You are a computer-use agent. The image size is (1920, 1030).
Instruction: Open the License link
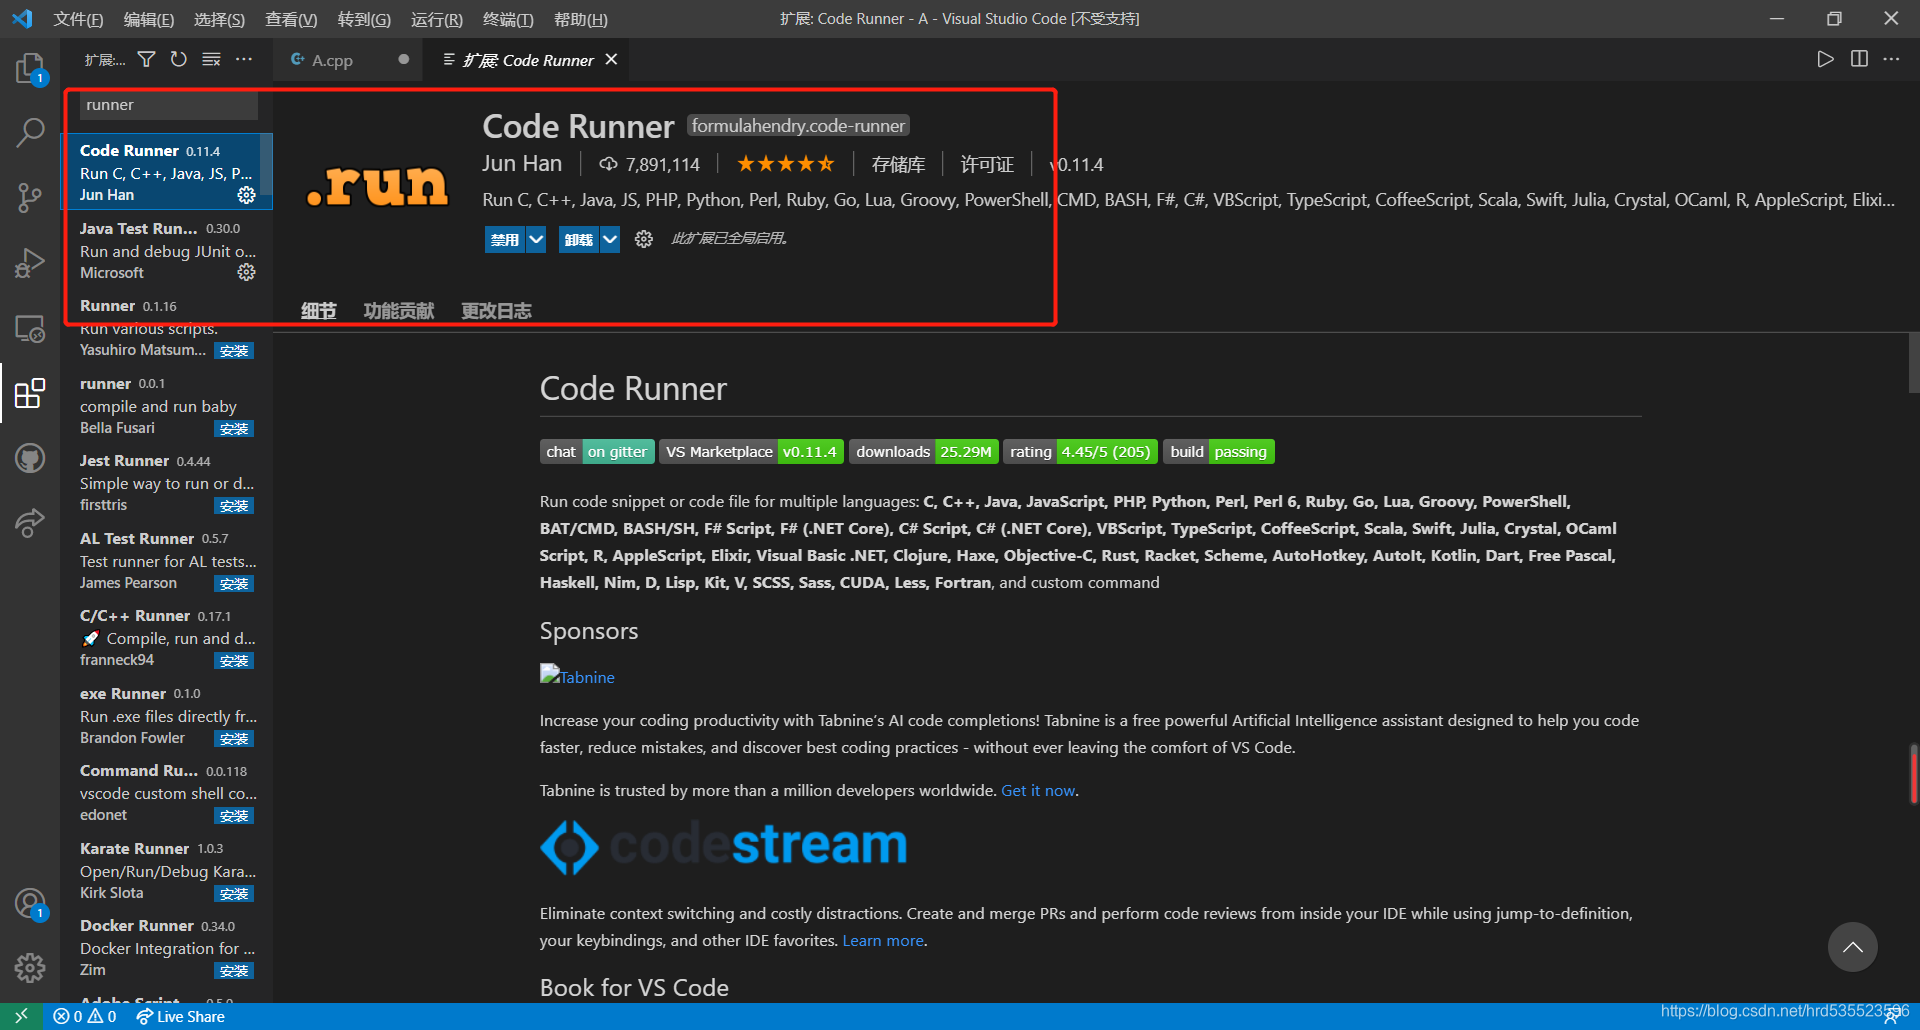click(987, 164)
